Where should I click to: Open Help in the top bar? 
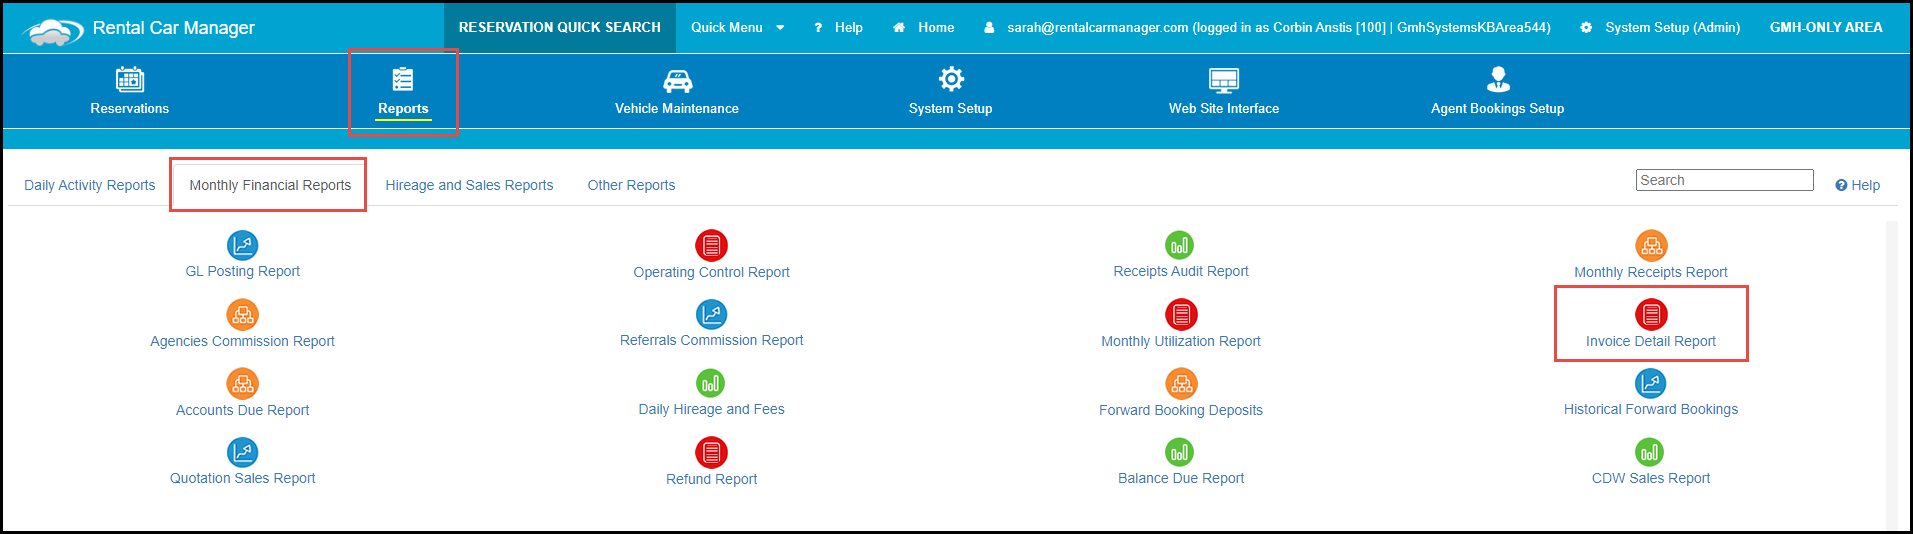click(849, 28)
